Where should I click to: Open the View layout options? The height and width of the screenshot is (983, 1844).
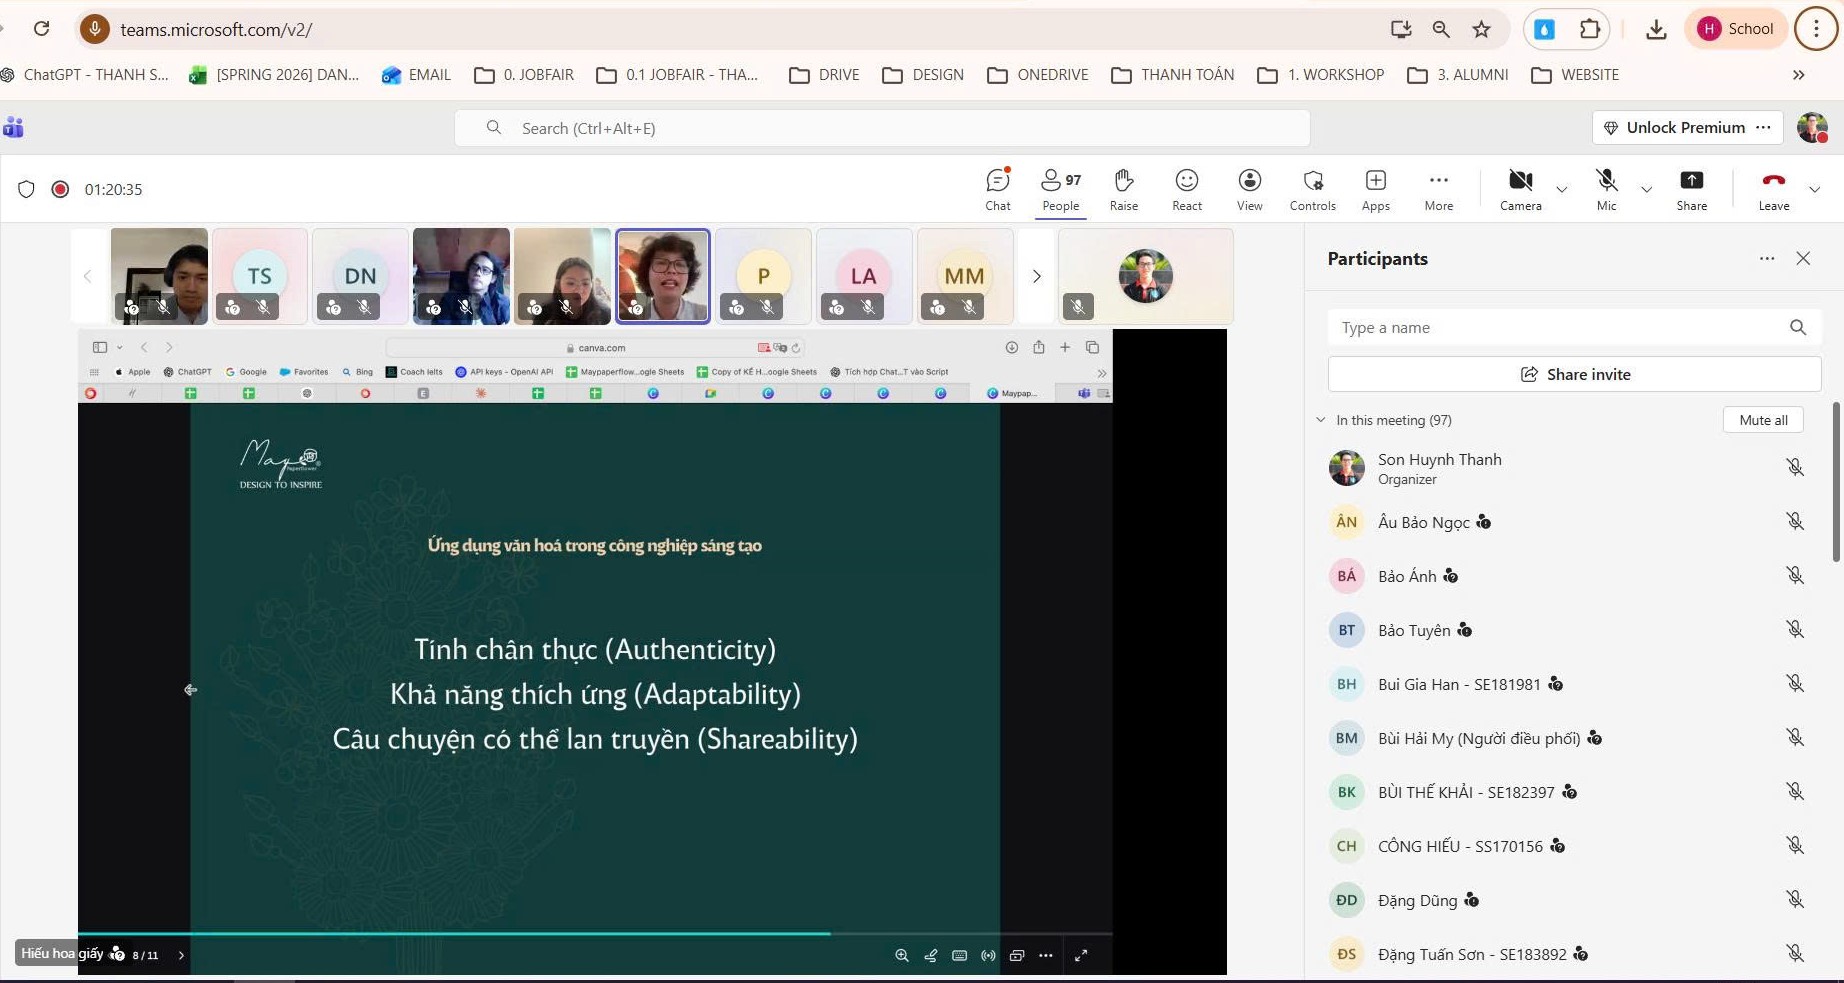(x=1249, y=189)
